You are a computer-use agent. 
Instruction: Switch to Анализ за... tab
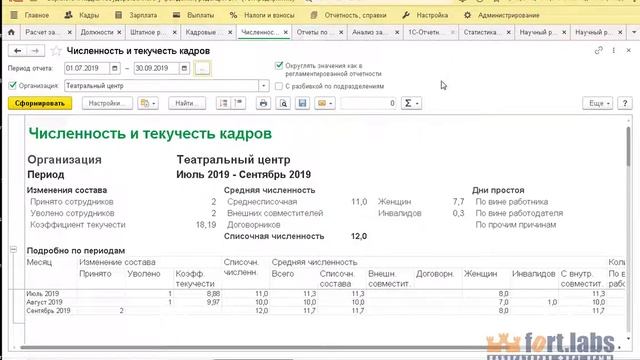click(369, 32)
